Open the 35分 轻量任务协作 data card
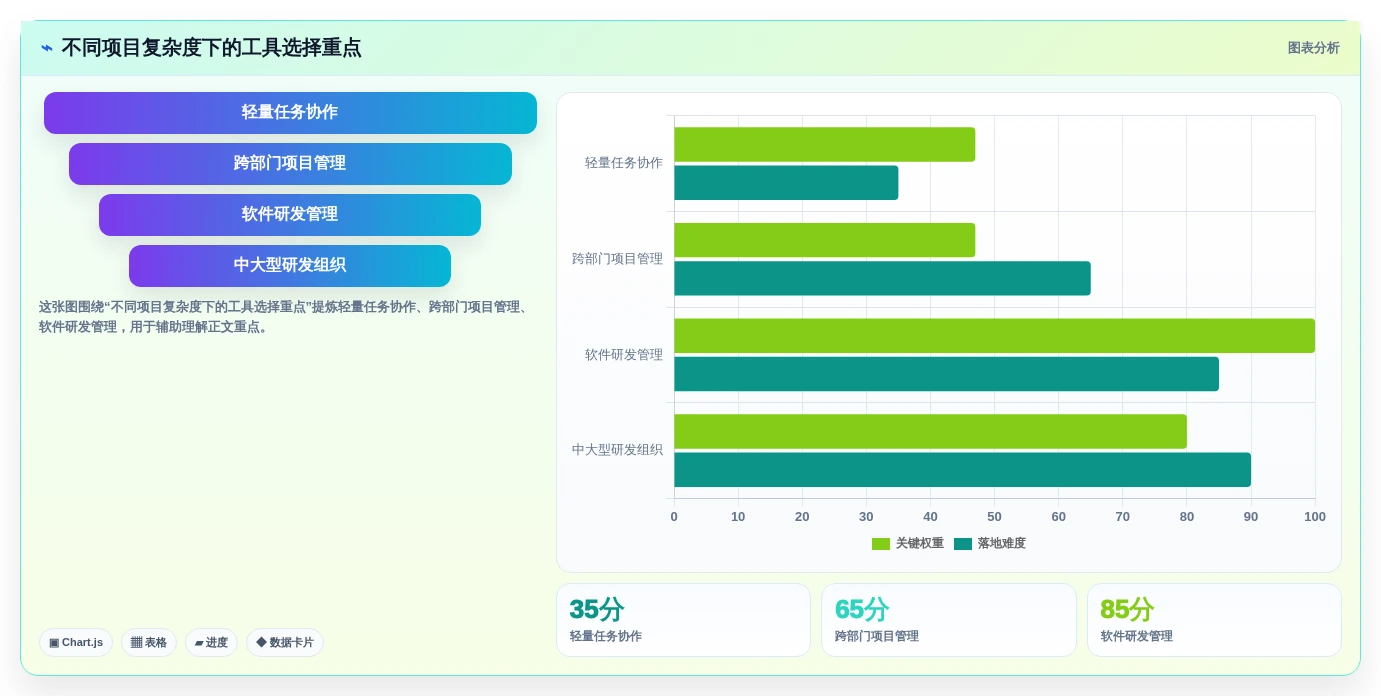This screenshot has width=1381, height=696. coord(683,620)
